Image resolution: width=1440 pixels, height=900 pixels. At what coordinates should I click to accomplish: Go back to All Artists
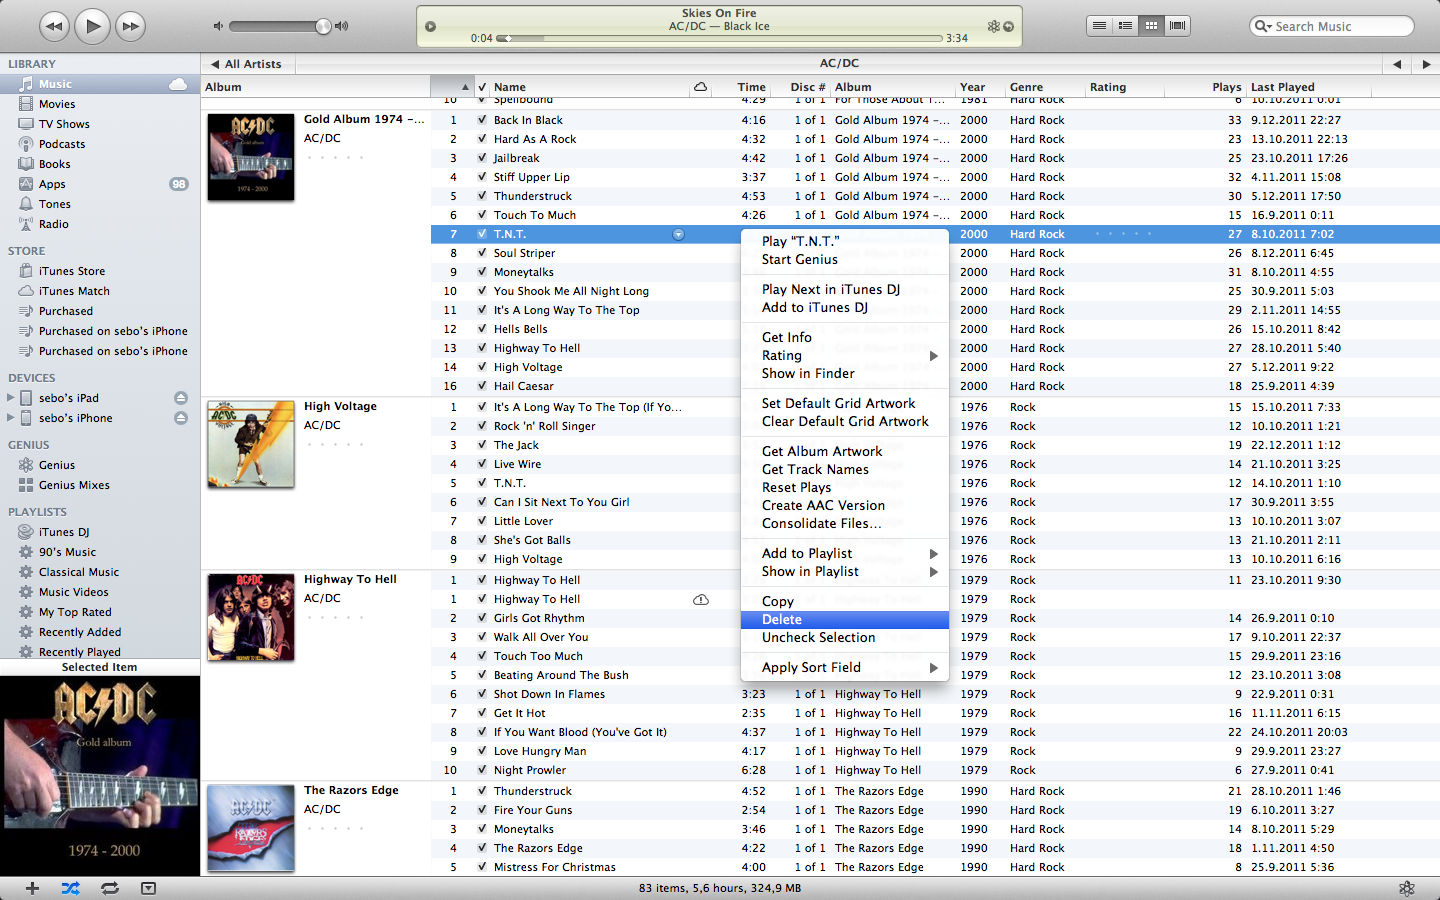246,64
